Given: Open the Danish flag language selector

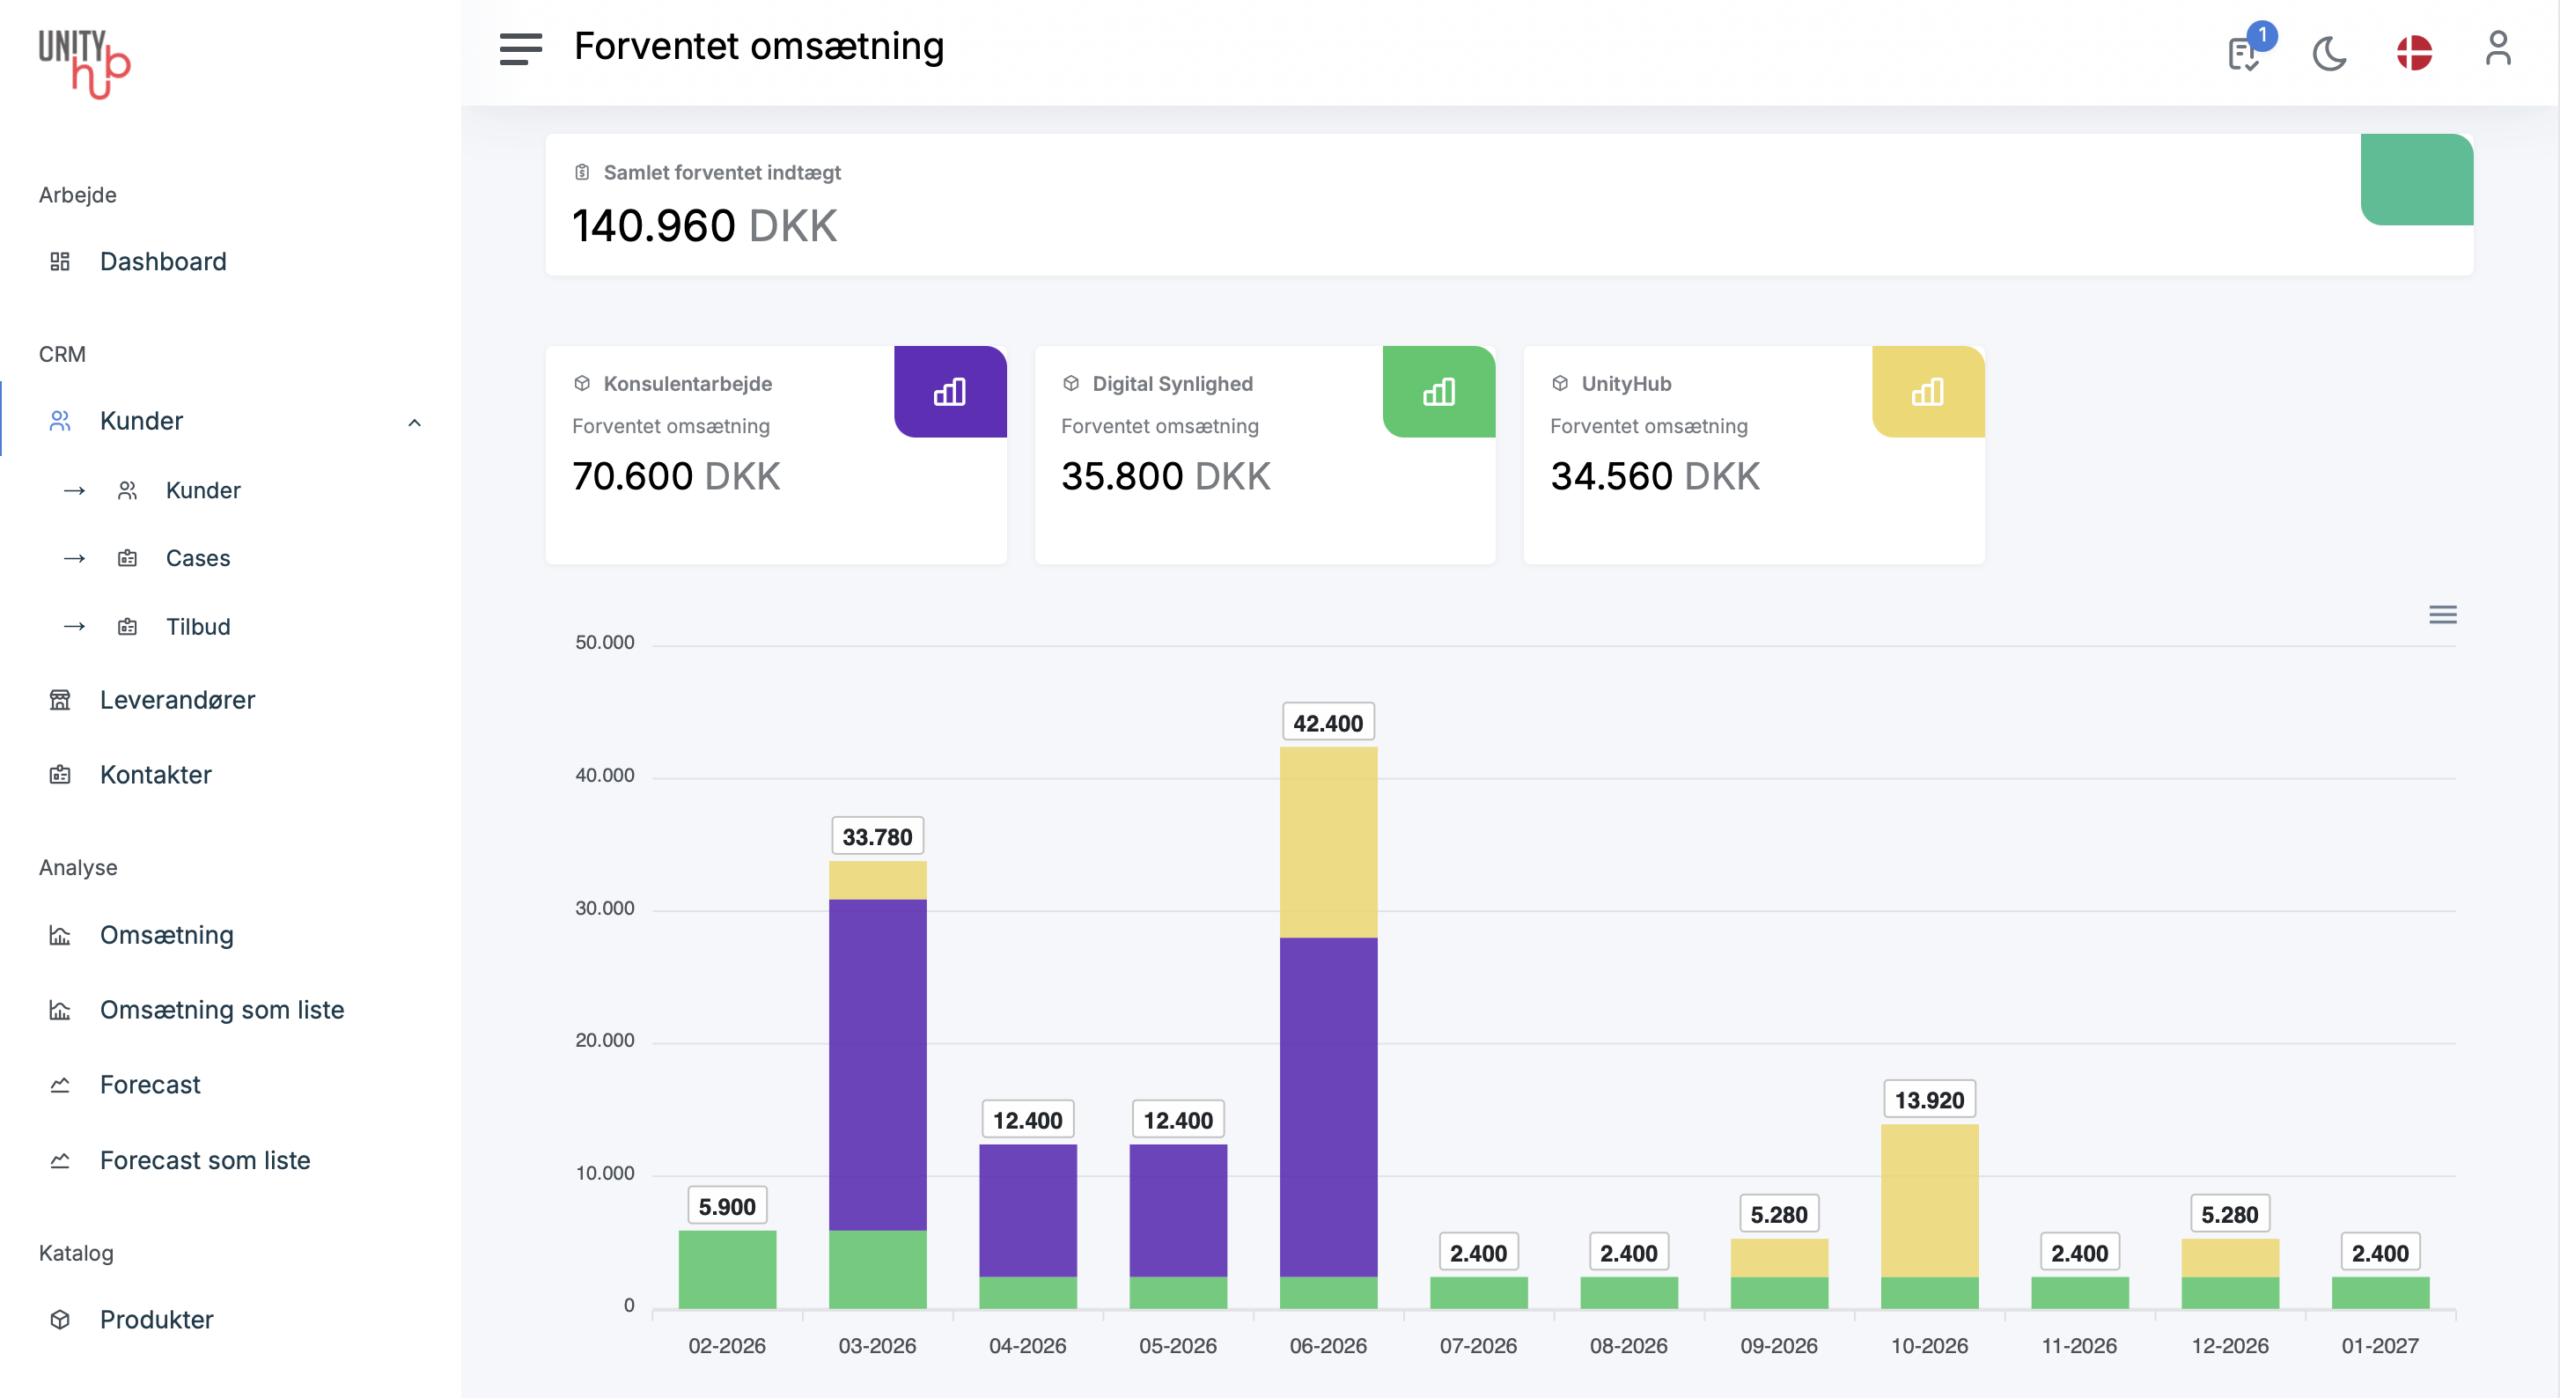Looking at the screenshot, I should click(2413, 53).
